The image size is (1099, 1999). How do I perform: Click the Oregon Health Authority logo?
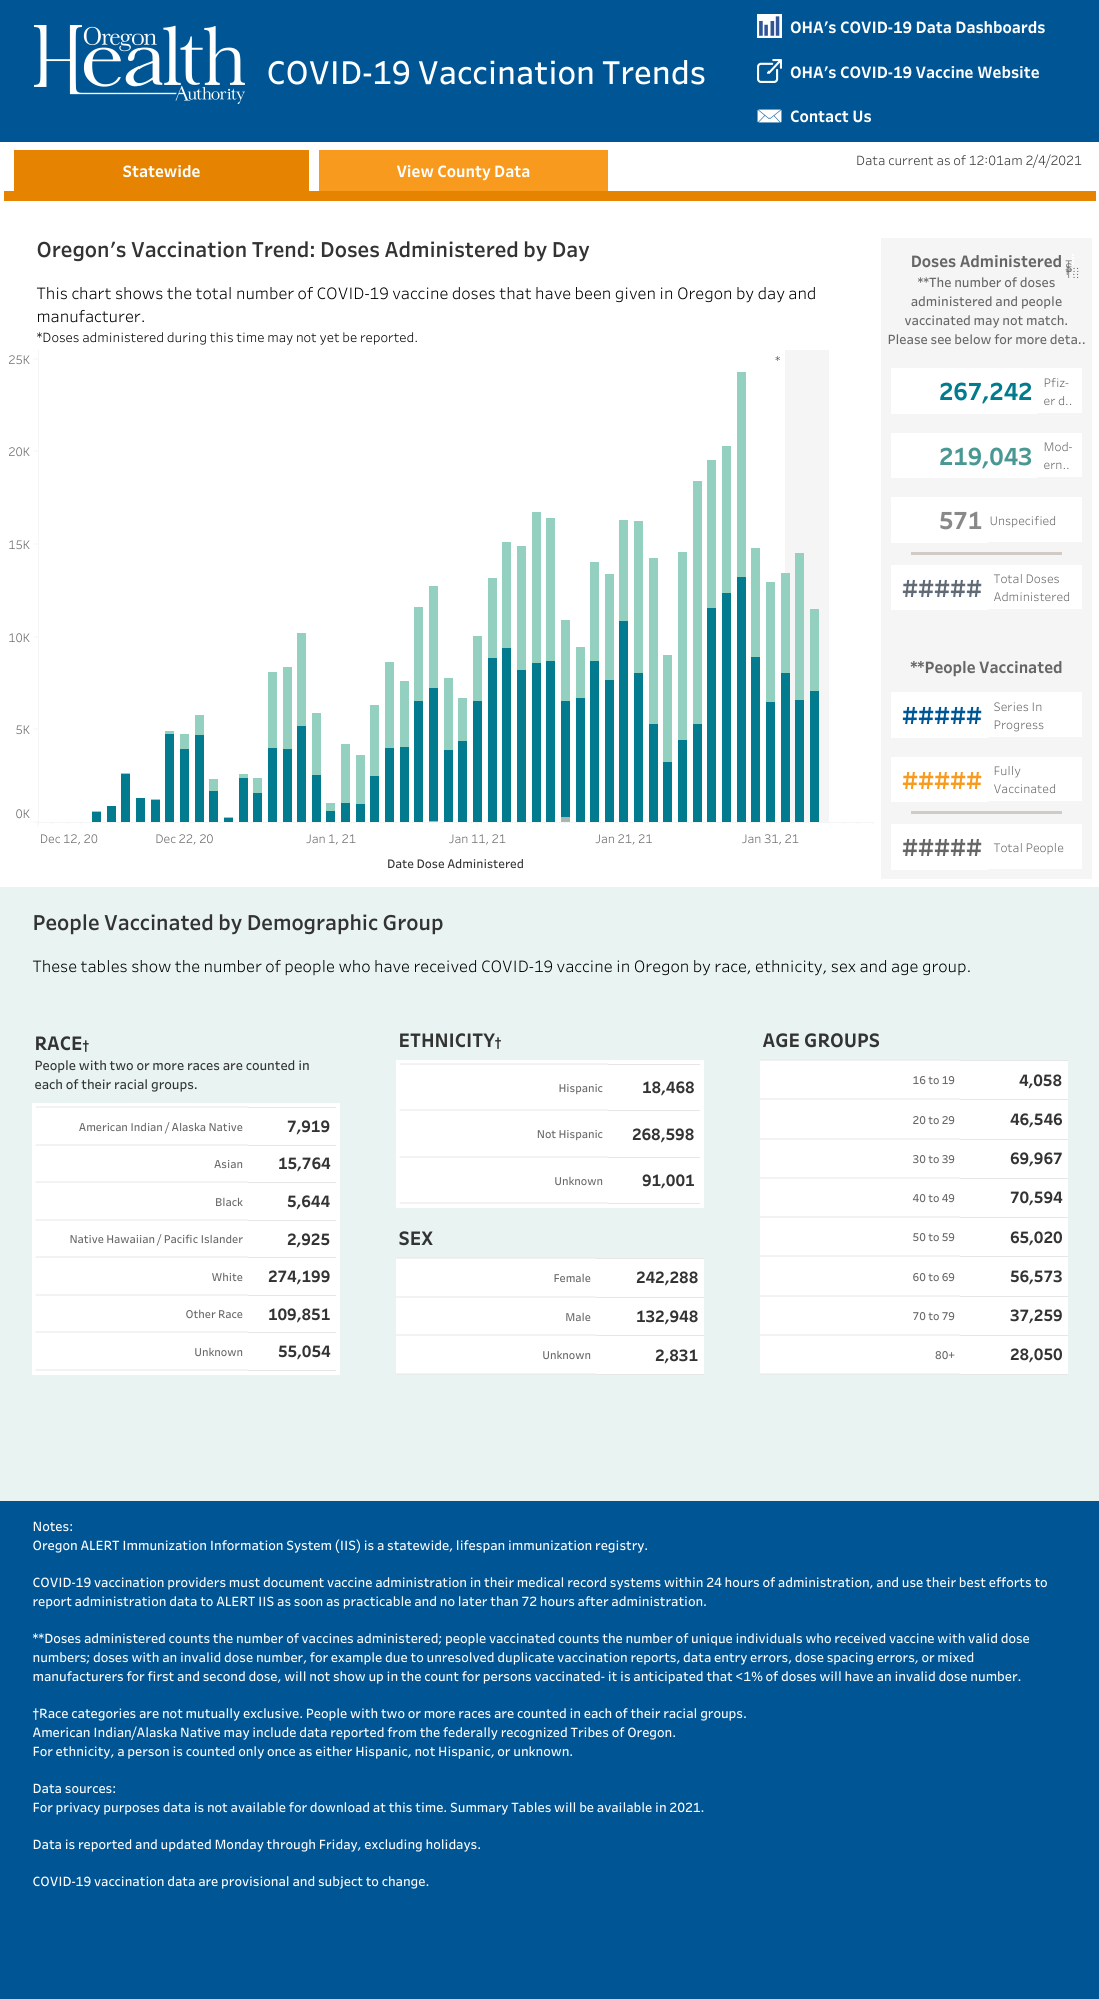coord(139,63)
